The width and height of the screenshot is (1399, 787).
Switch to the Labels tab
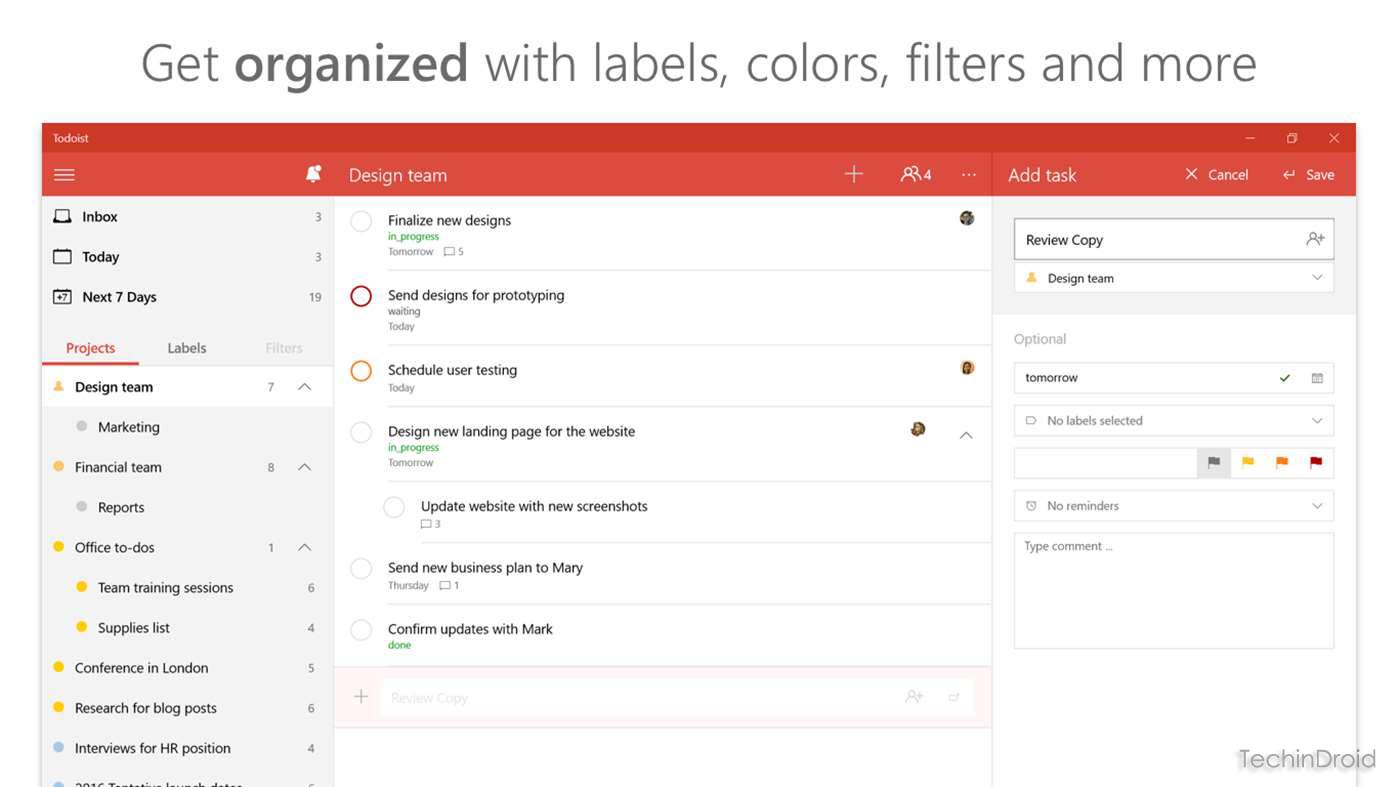pos(186,348)
